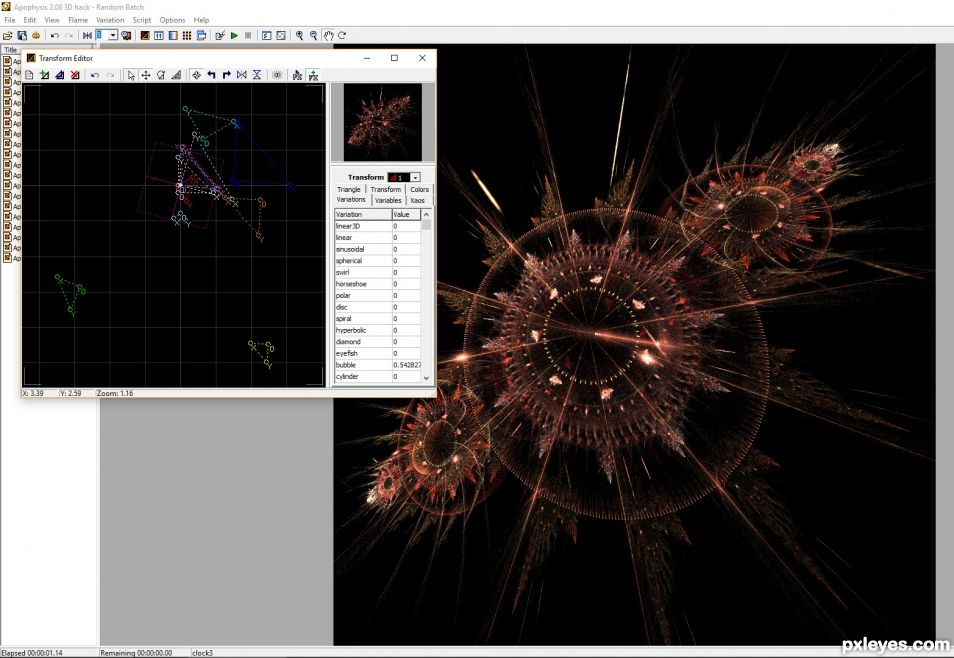Click the linear3D value cell

[x=406, y=226]
